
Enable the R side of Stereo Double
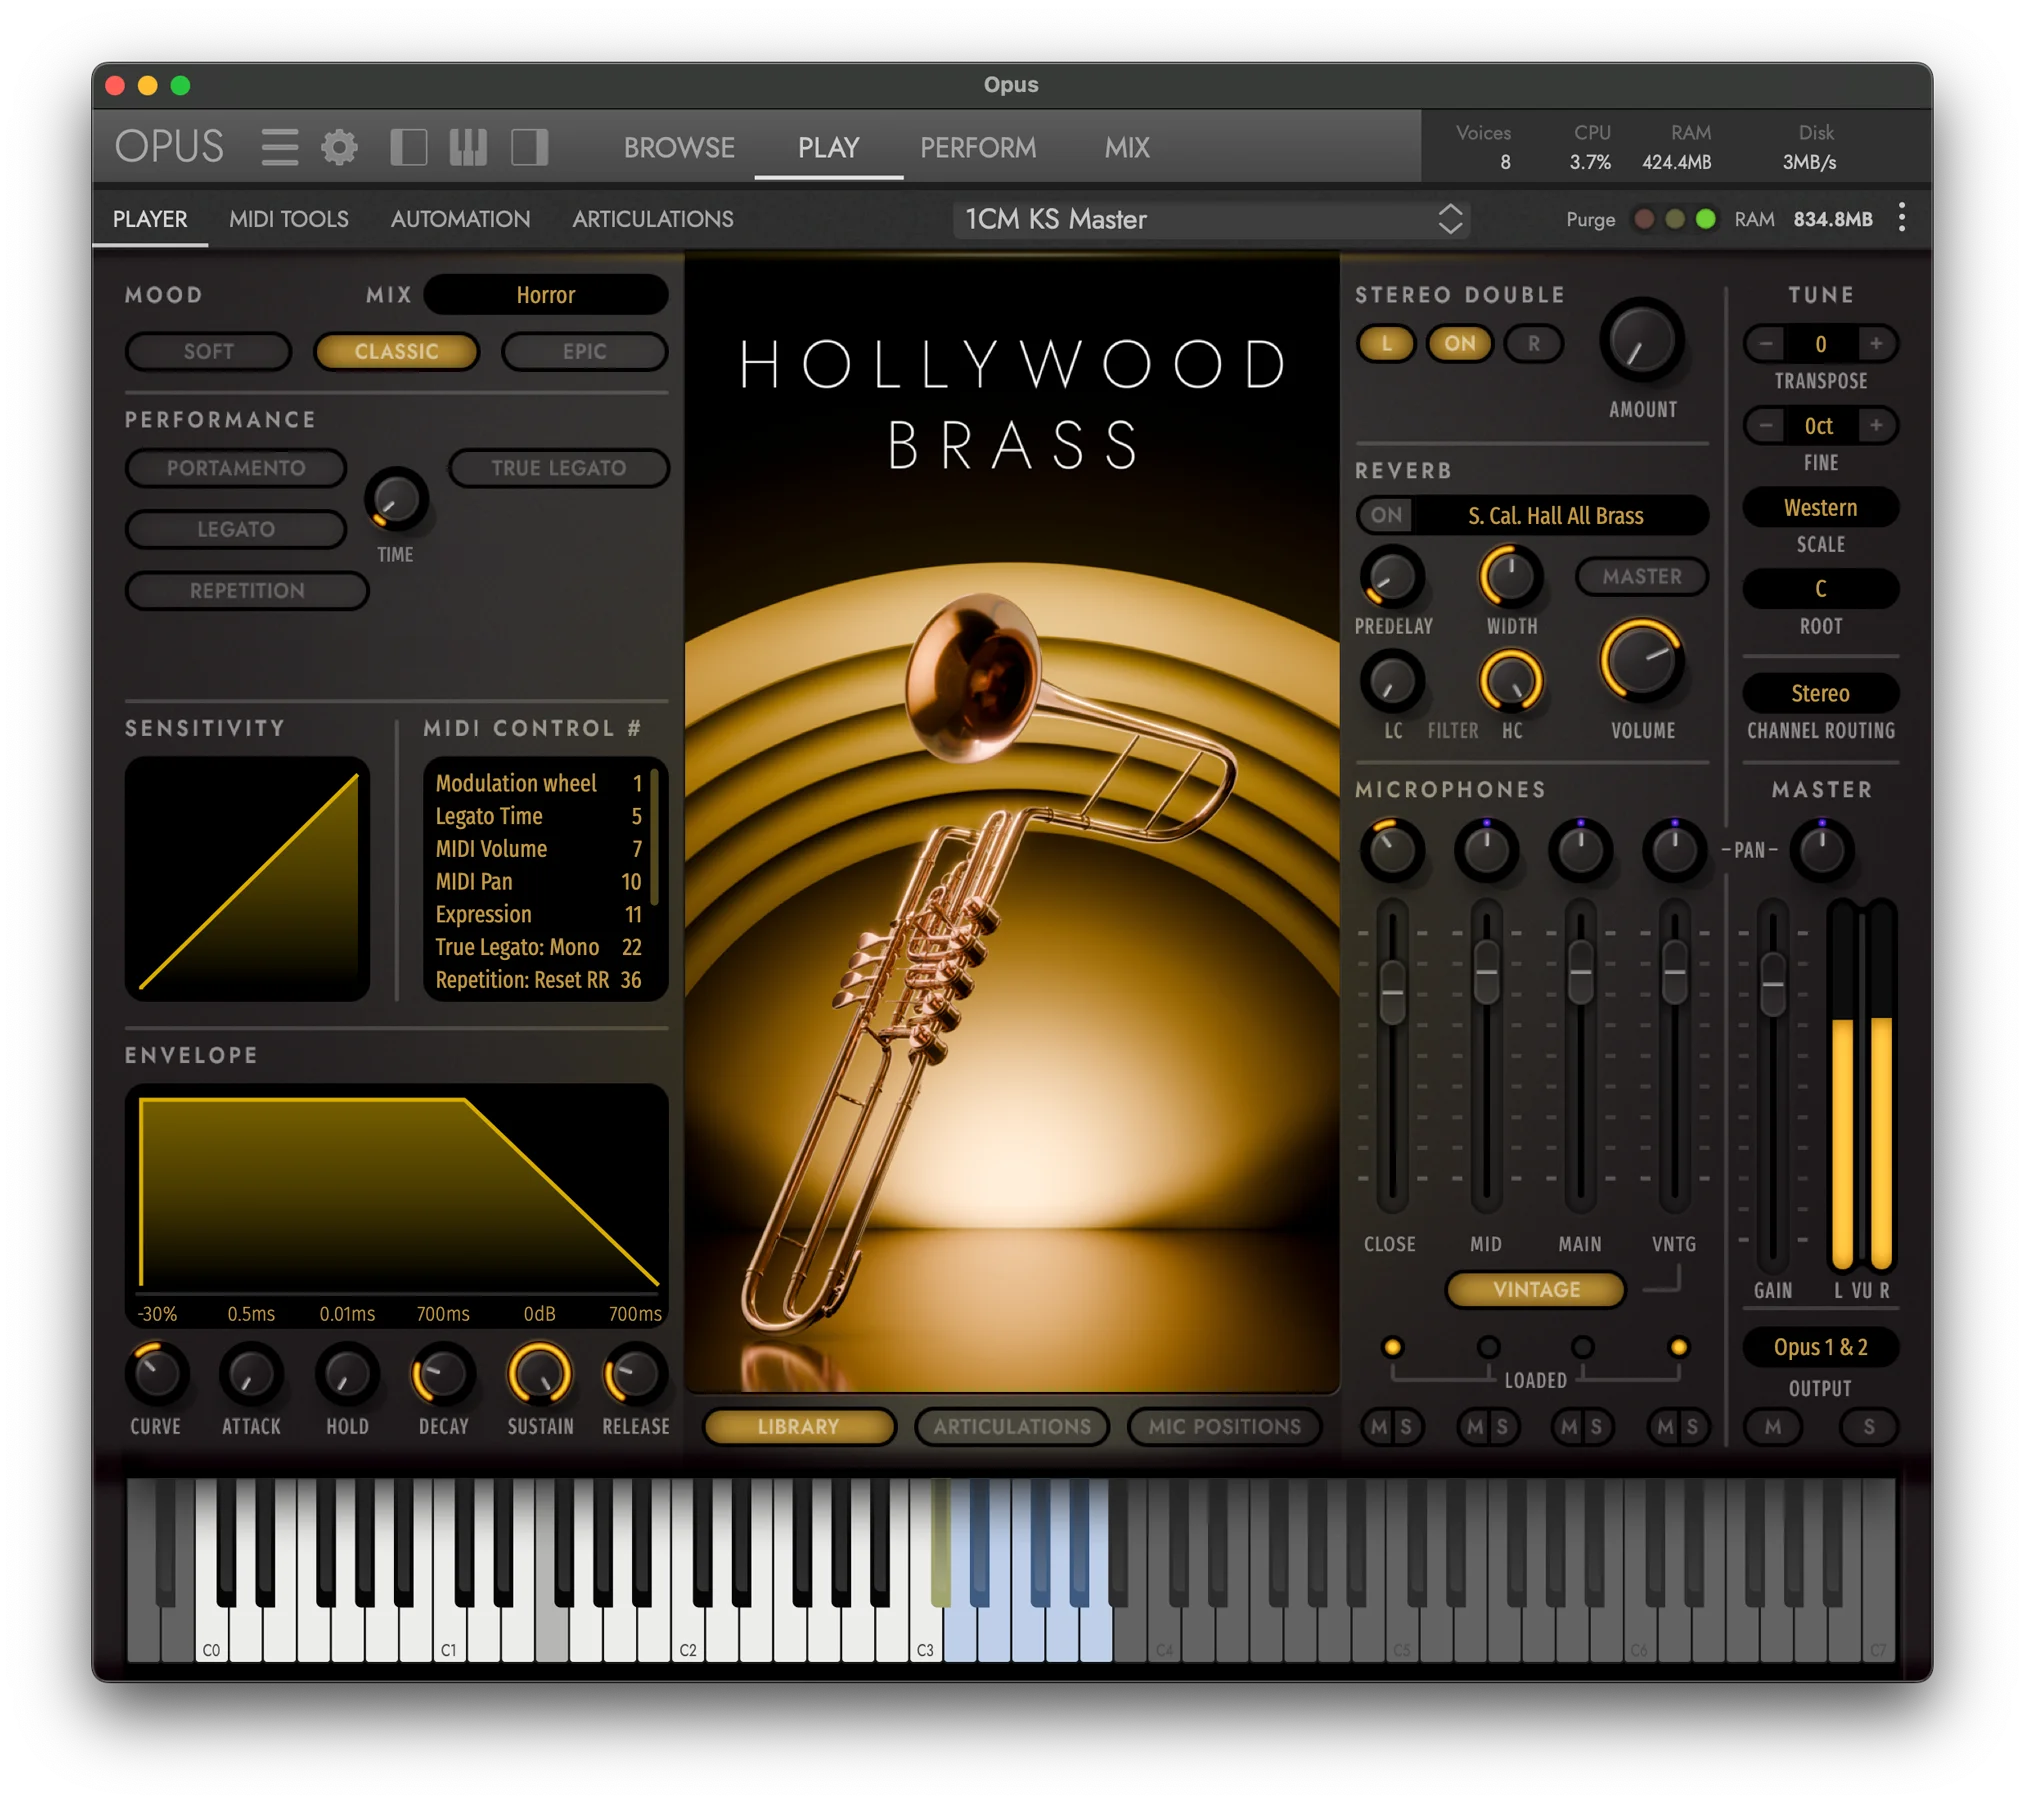1533,344
